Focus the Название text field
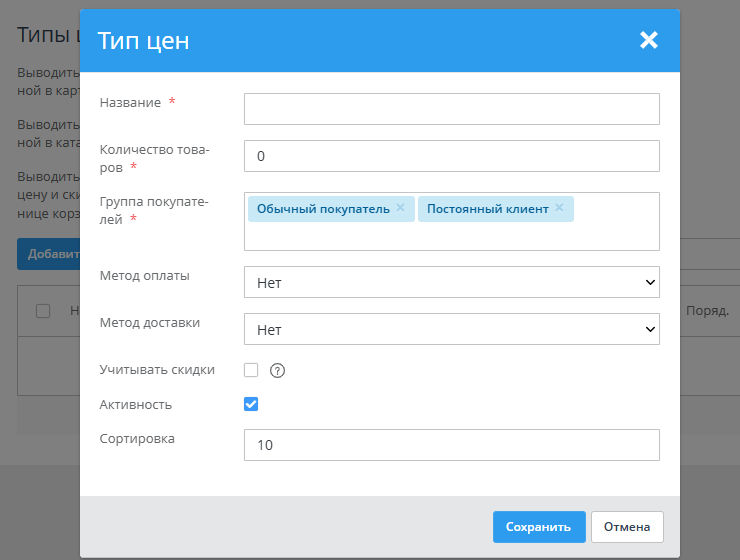 (x=451, y=109)
